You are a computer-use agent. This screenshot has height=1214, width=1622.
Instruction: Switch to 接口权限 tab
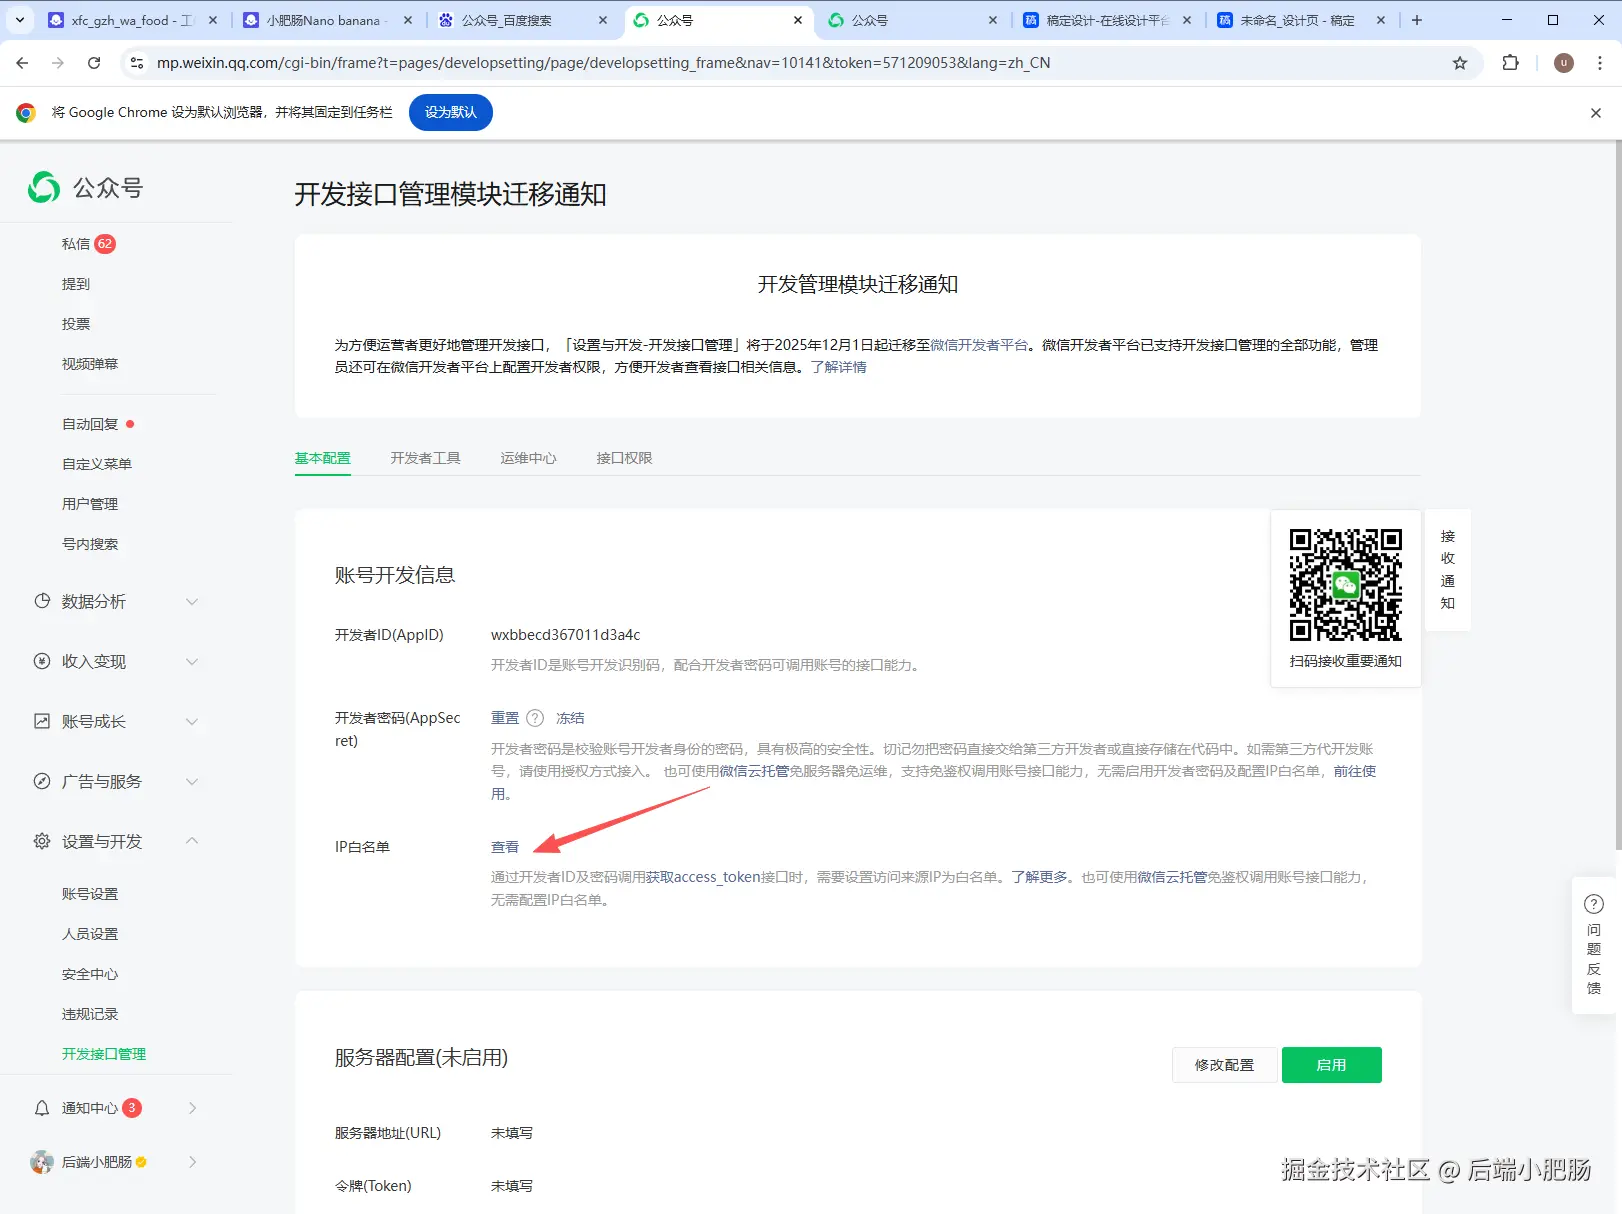tap(625, 458)
